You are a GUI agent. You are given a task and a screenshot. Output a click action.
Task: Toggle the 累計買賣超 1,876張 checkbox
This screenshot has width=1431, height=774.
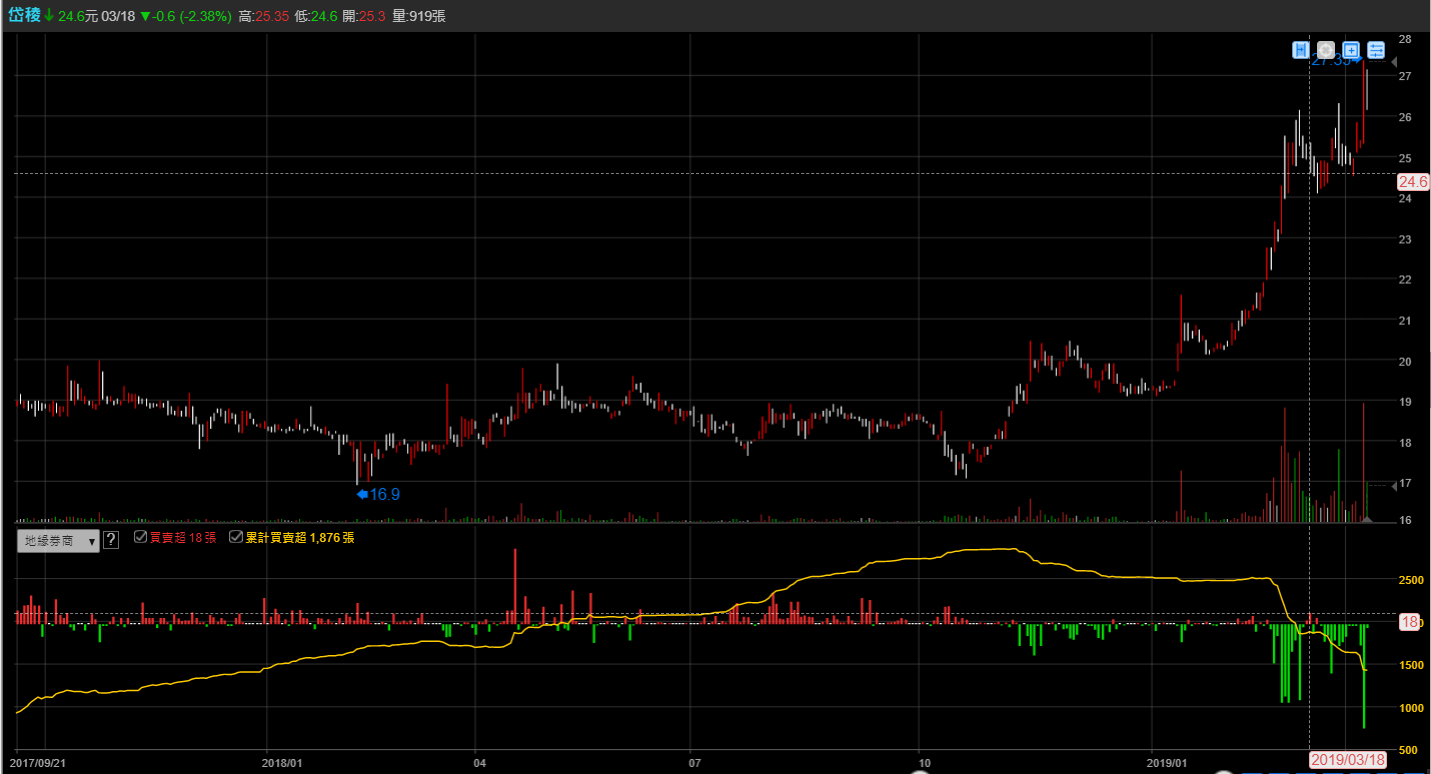pyautogui.click(x=235, y=538)
